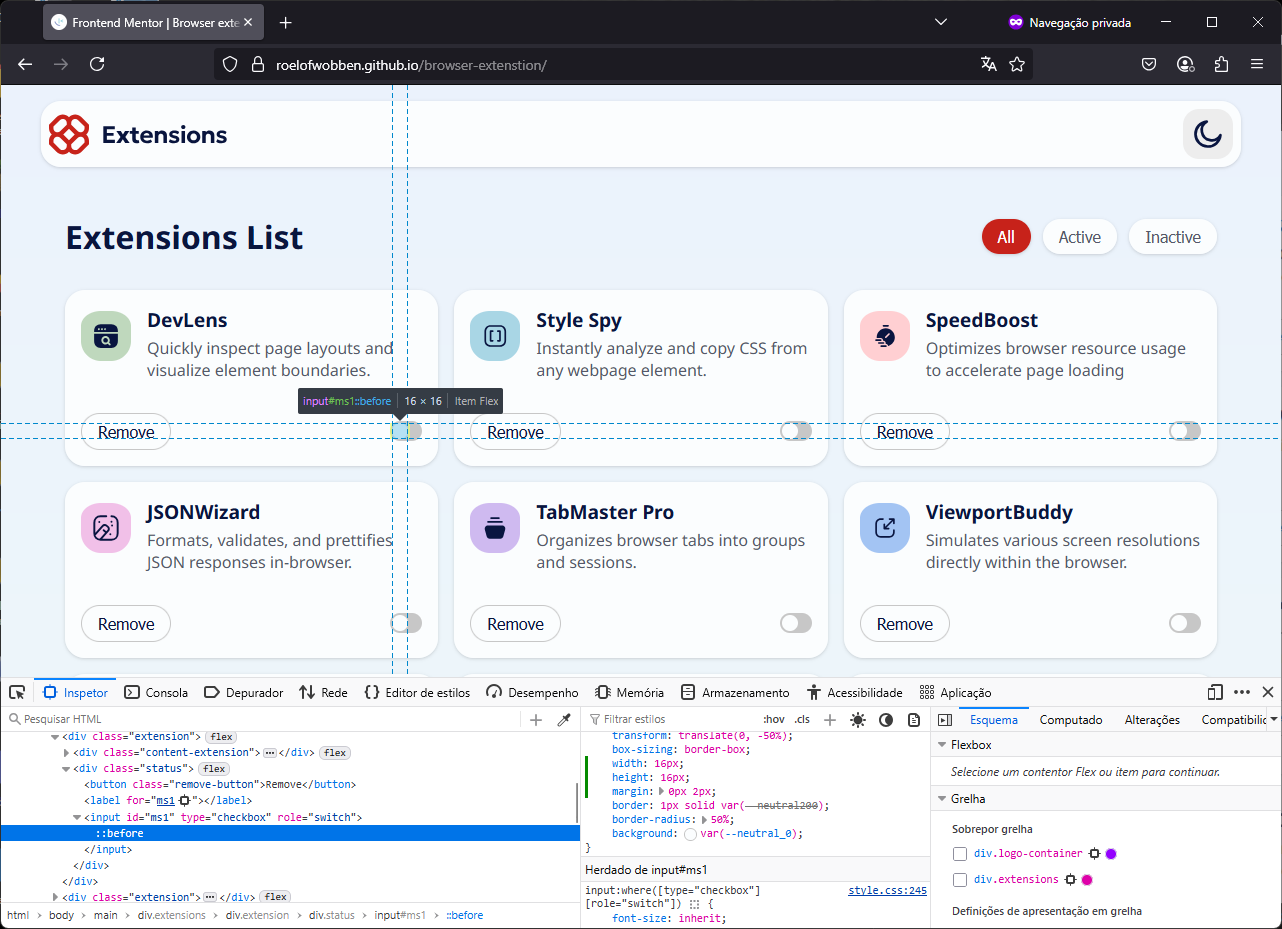The width and height of the screenshot is (1282, 929).
Task: Check the div.extensions grid overlay checkbox
Action: [960, 880]
